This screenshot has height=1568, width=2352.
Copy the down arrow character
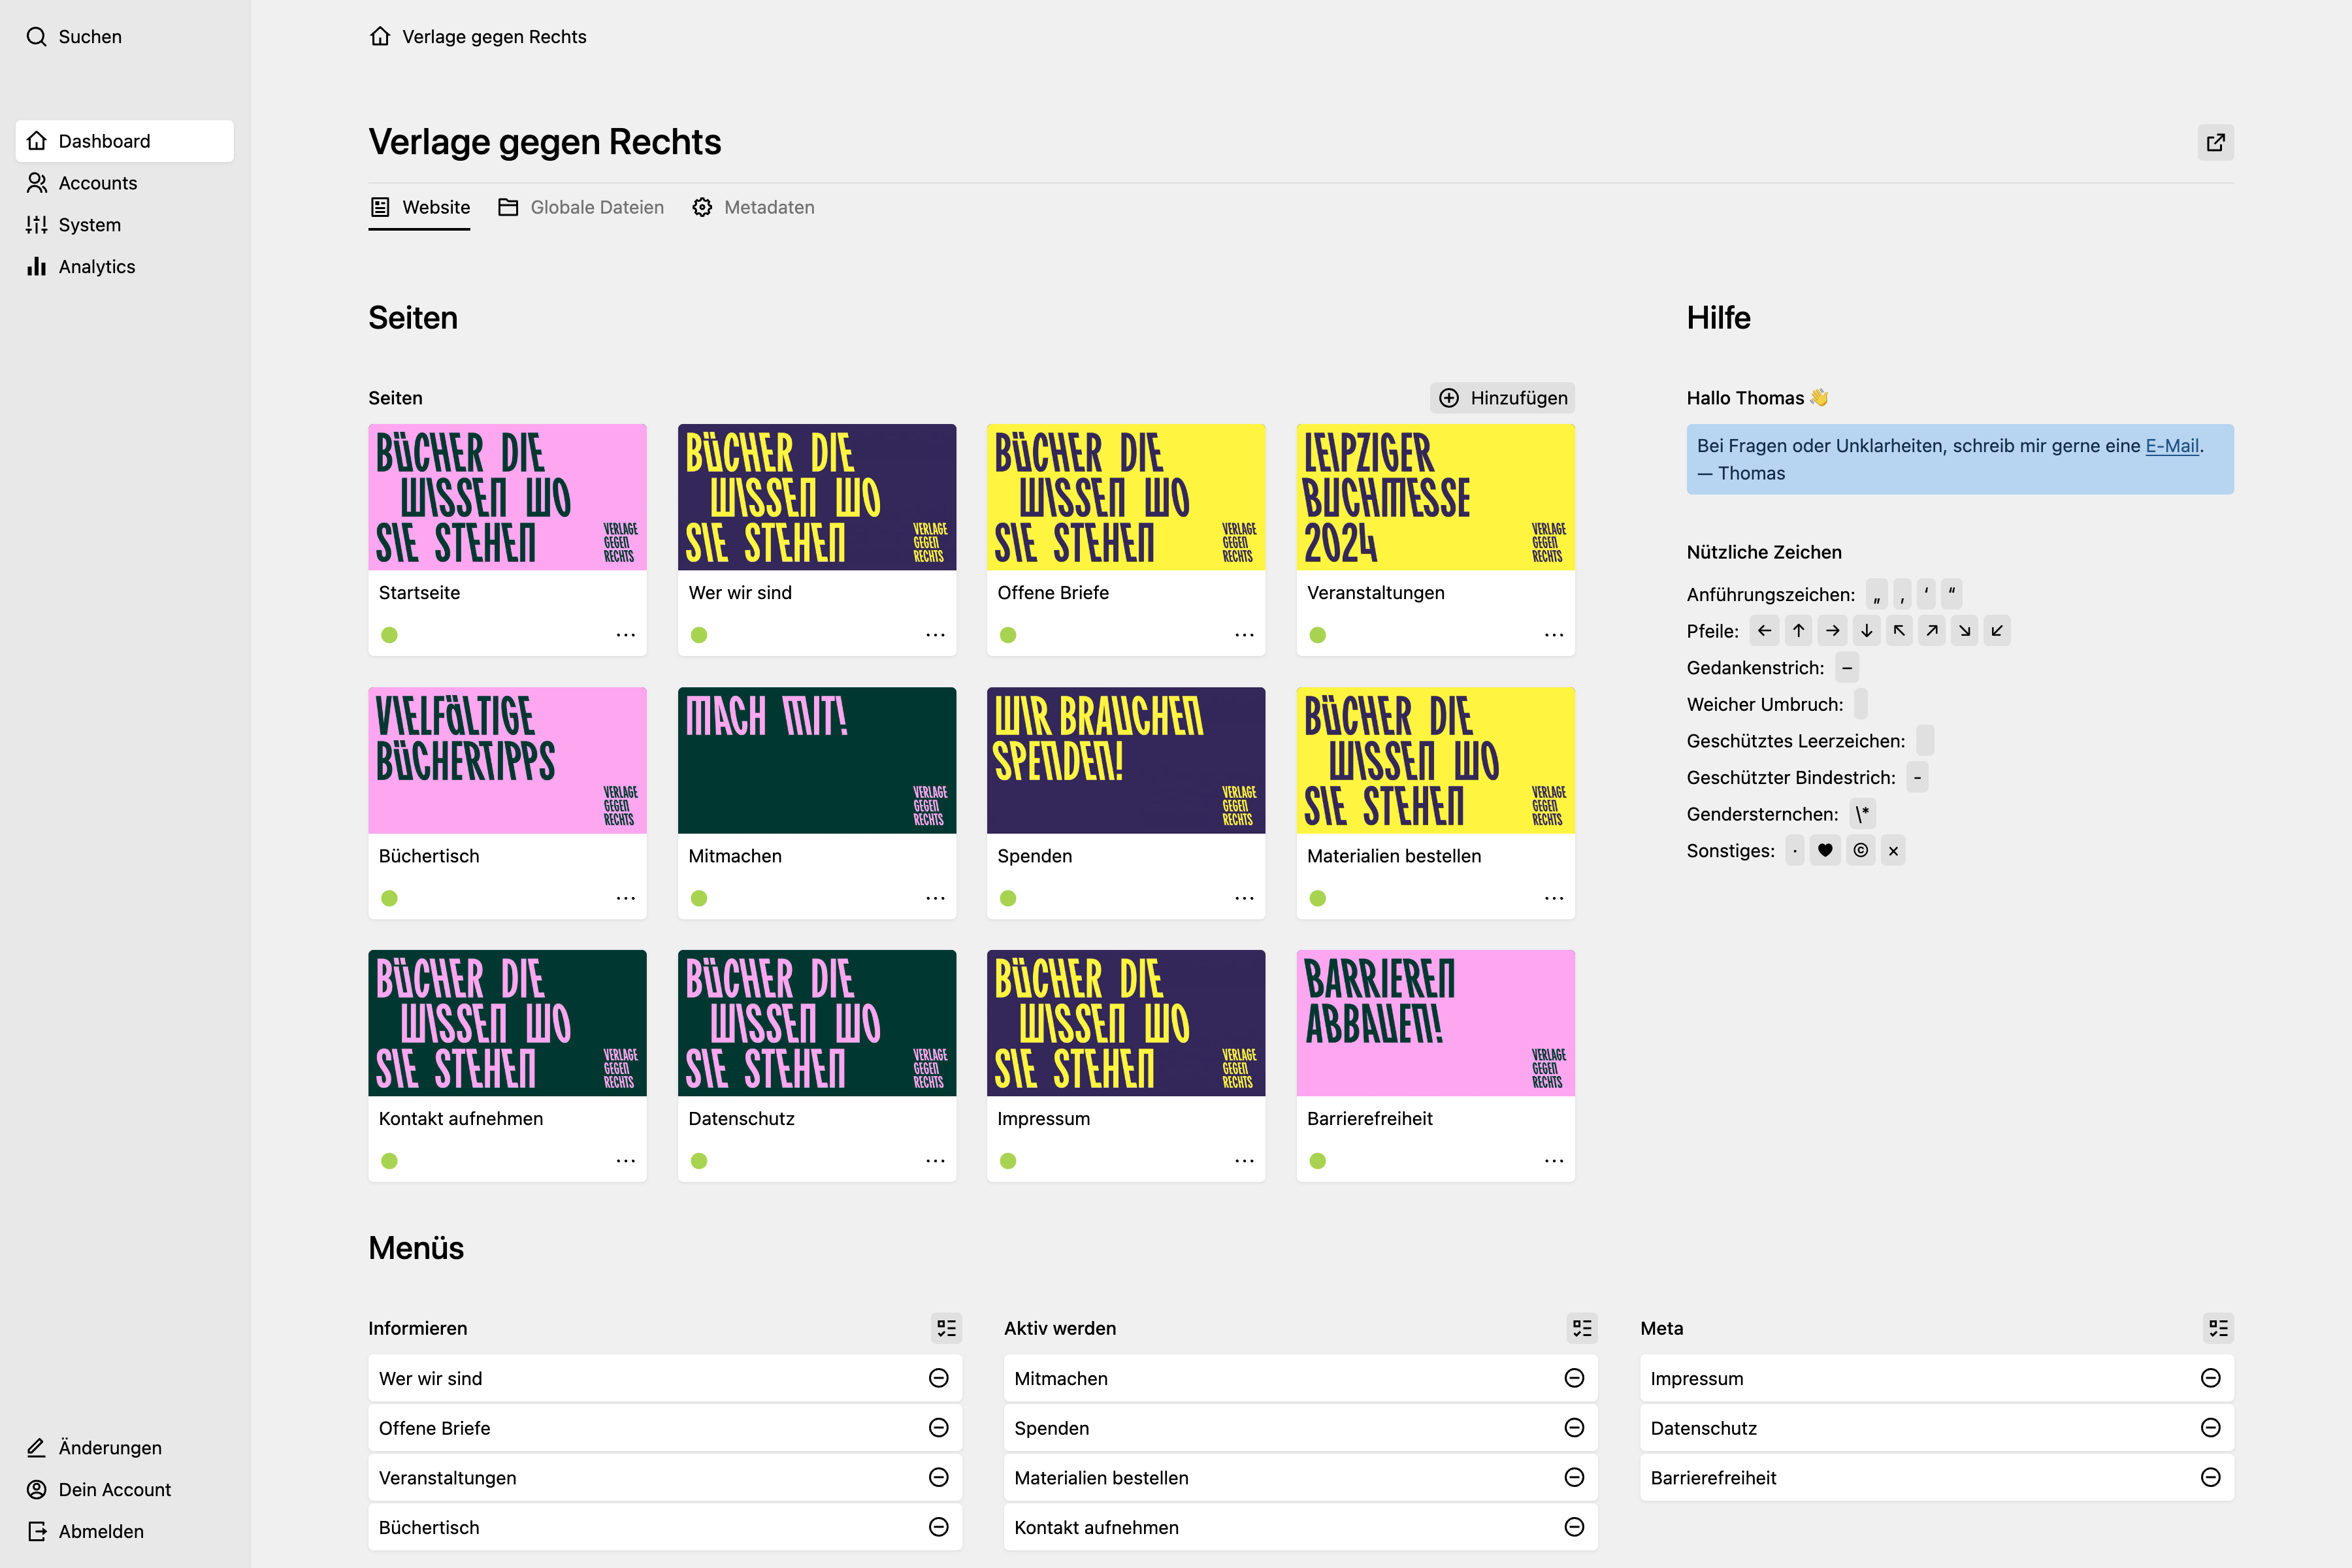[1866, 631]
